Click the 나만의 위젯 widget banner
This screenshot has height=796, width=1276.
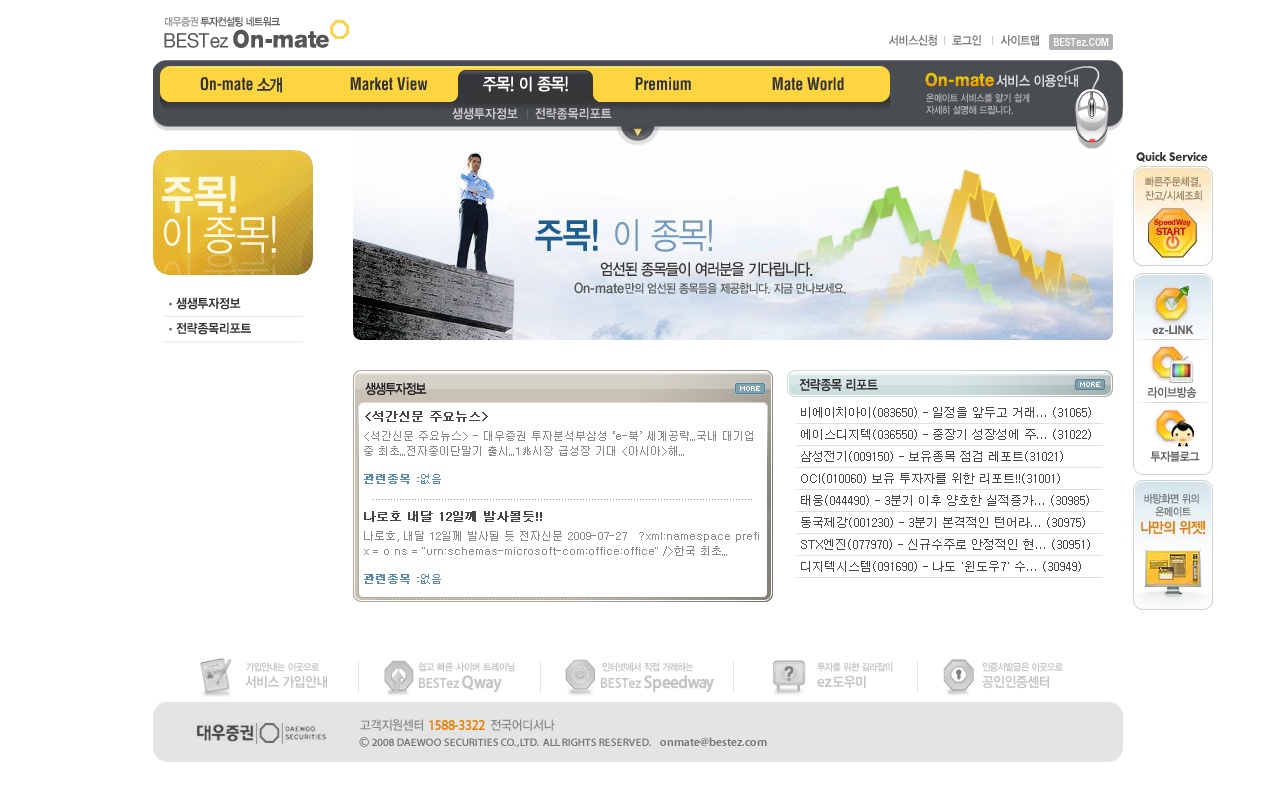point(1172,546)
